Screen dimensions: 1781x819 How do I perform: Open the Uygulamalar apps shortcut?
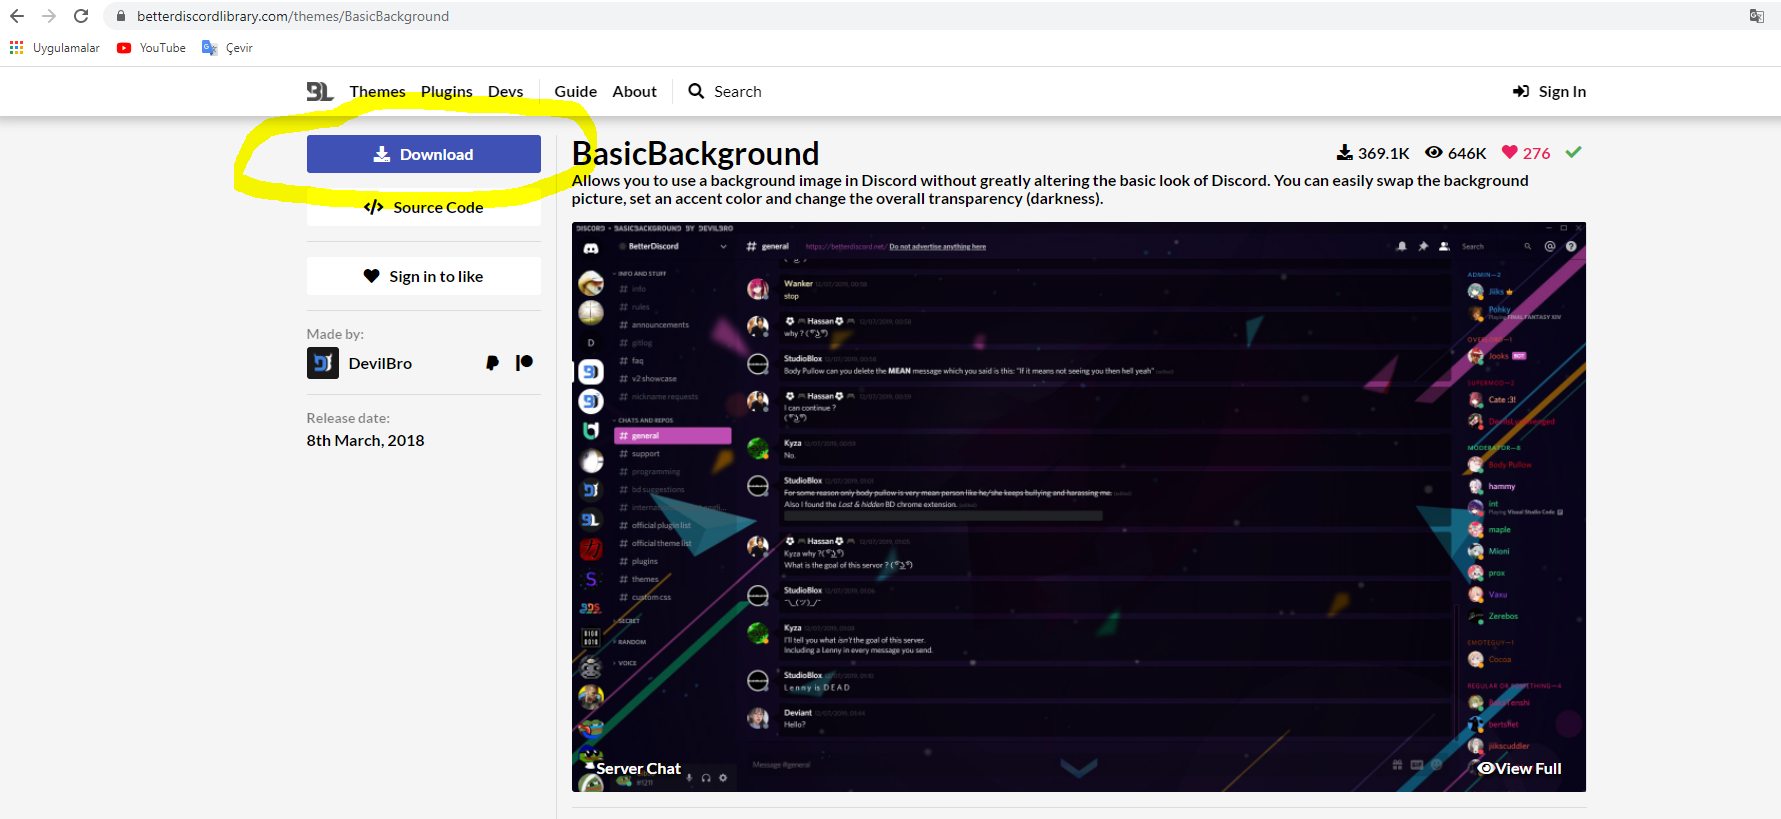pos(55,48)
